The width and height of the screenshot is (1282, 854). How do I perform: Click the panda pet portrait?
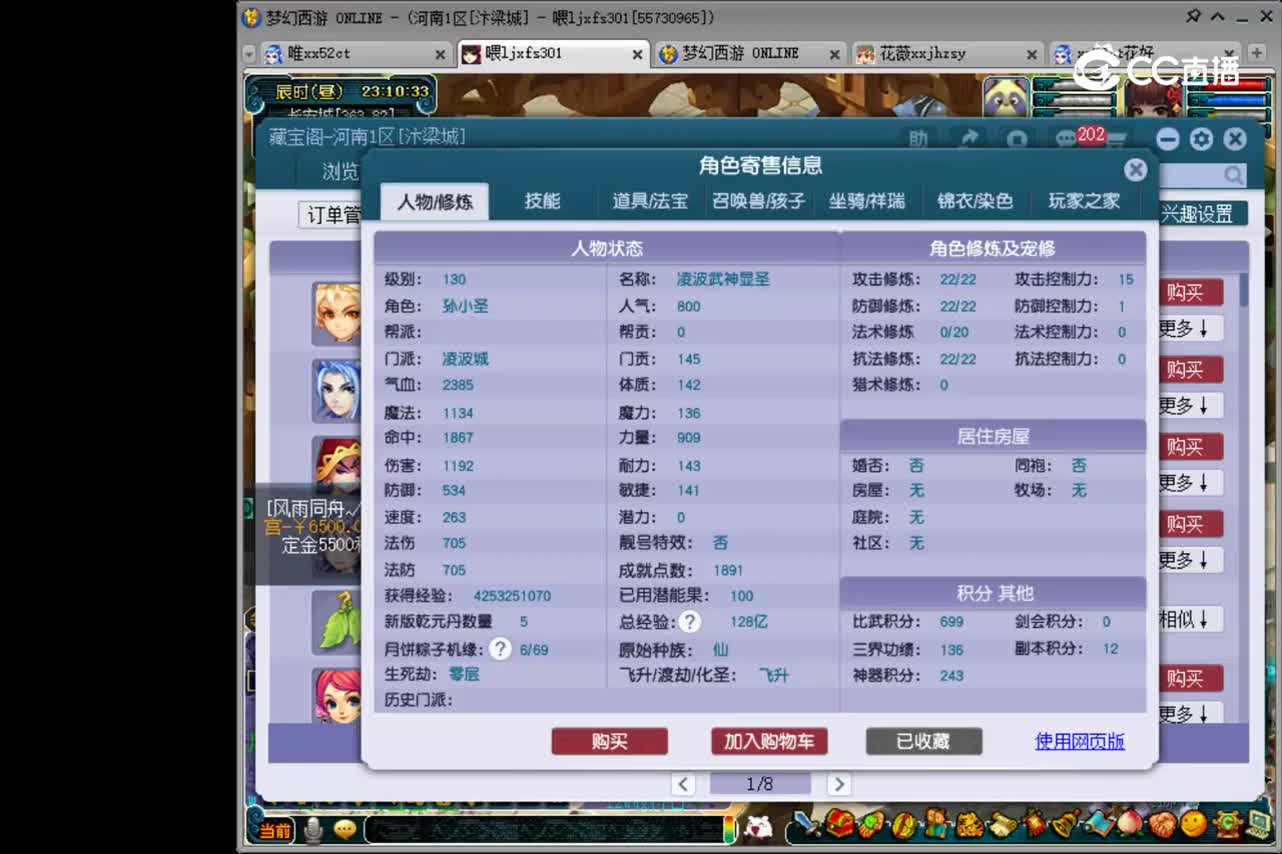pos(1005,97)
